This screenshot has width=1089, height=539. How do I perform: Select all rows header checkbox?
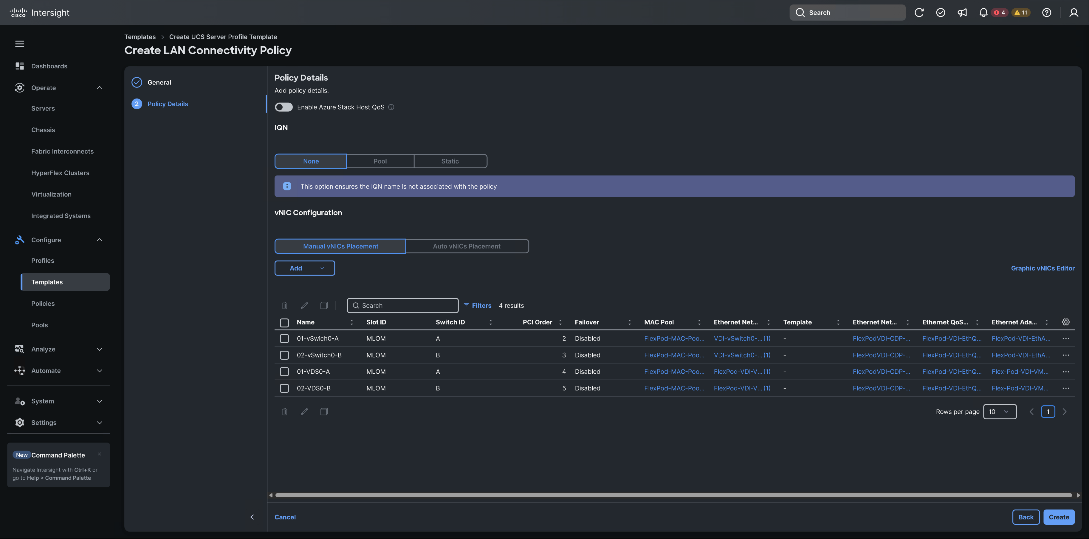point(284,322)
